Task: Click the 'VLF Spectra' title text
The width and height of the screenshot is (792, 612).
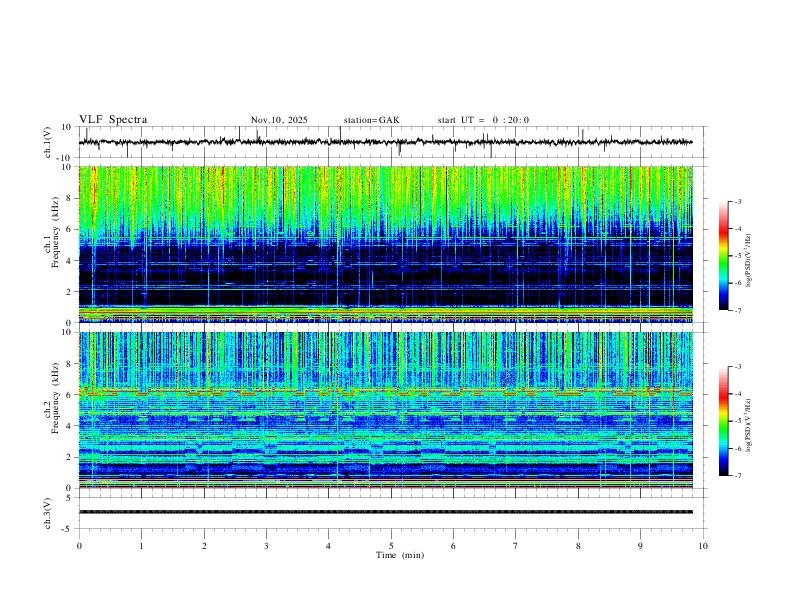Action: point(113,119)
